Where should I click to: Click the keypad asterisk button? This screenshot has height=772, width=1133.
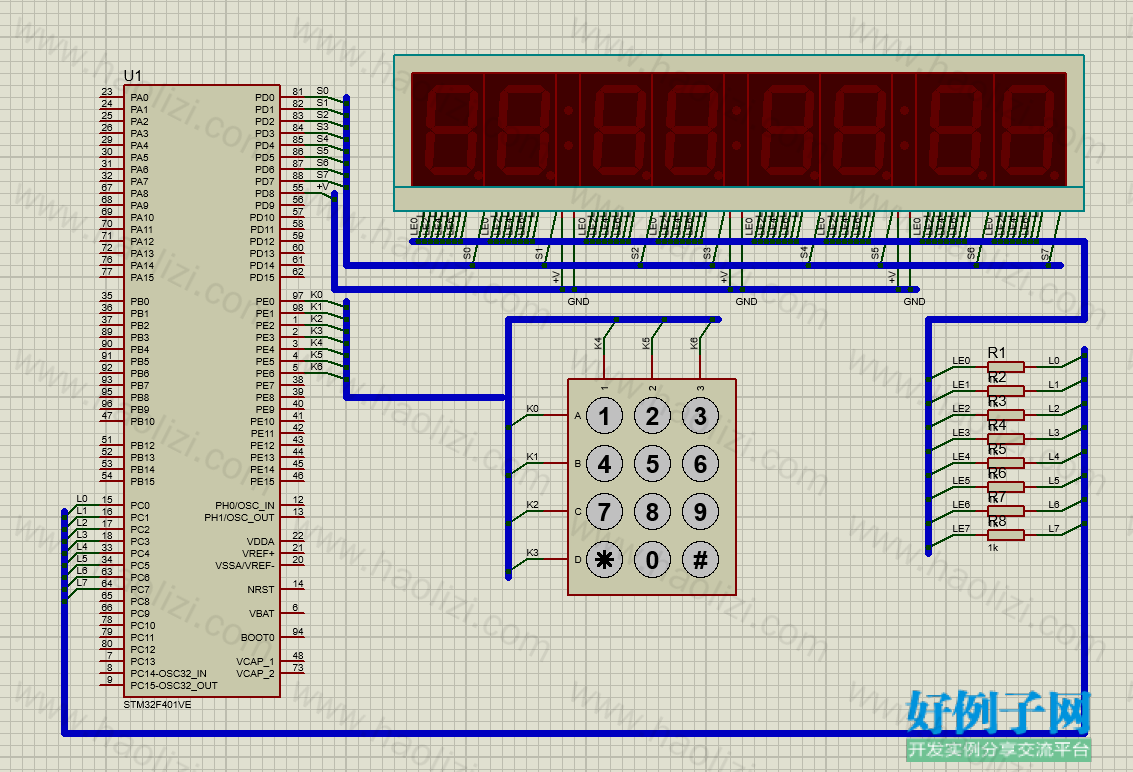tap(604, 559)
